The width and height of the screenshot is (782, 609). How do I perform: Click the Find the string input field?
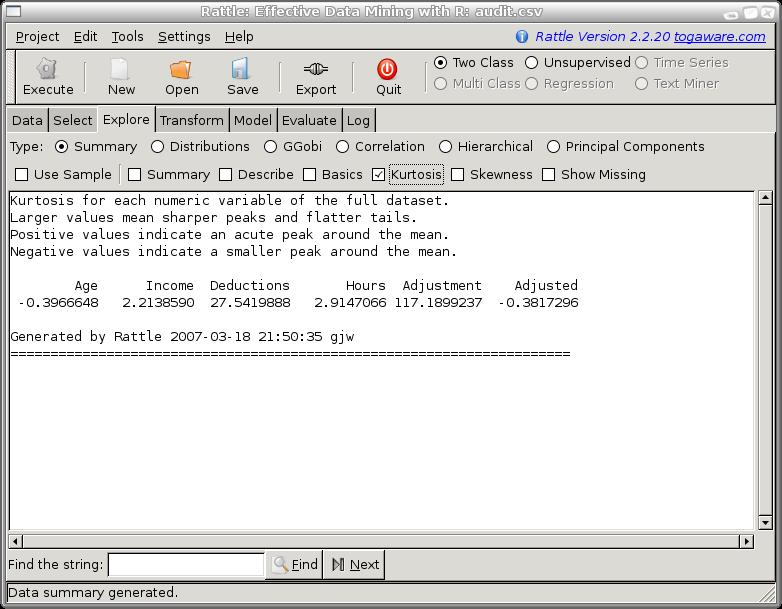point(186,565)
